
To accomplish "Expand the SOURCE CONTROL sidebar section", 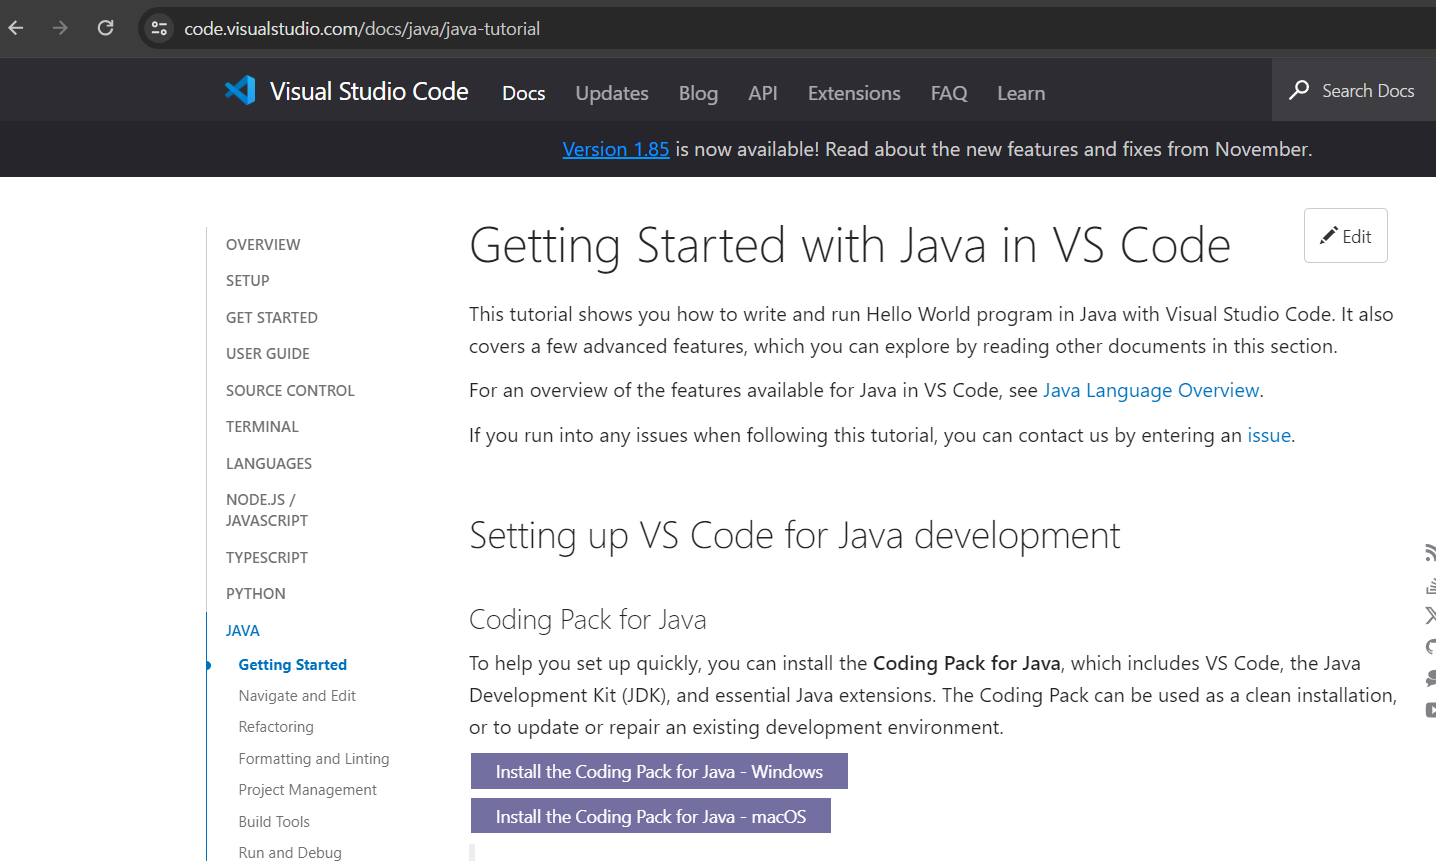I will coord(290,391).
